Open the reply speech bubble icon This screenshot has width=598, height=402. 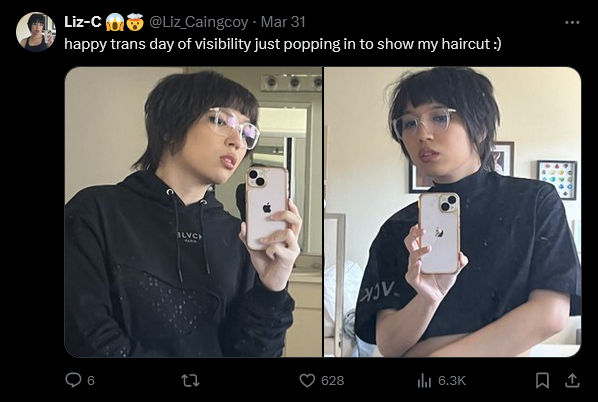73,380
